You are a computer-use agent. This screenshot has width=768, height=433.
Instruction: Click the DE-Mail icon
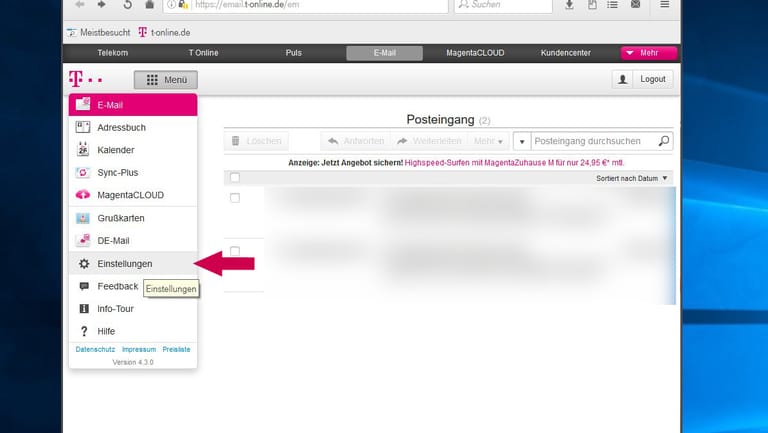[x=83, y=240]
